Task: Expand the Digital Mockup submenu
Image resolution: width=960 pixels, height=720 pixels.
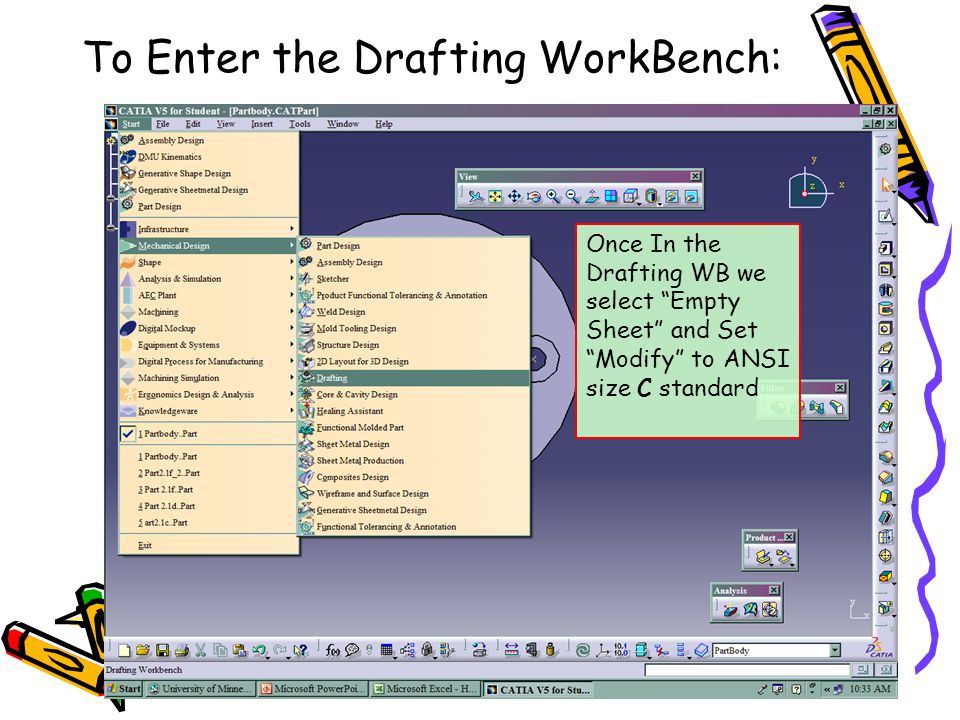Action: (208, 328)
